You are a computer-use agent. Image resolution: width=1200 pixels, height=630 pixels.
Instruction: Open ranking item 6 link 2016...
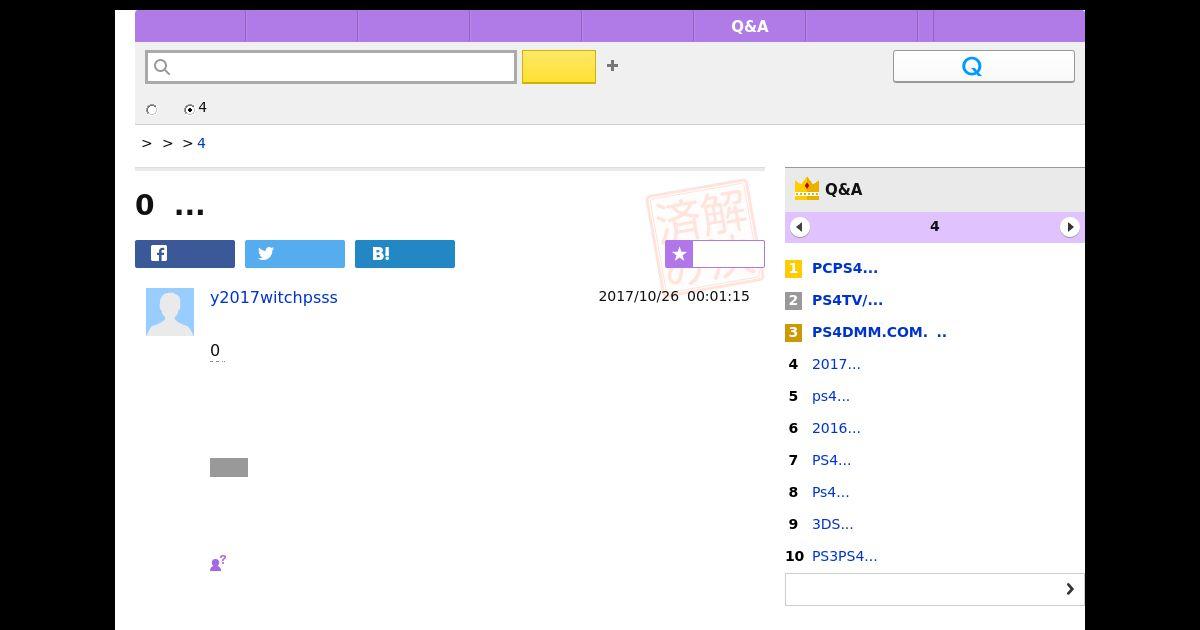tap(836, 428)
